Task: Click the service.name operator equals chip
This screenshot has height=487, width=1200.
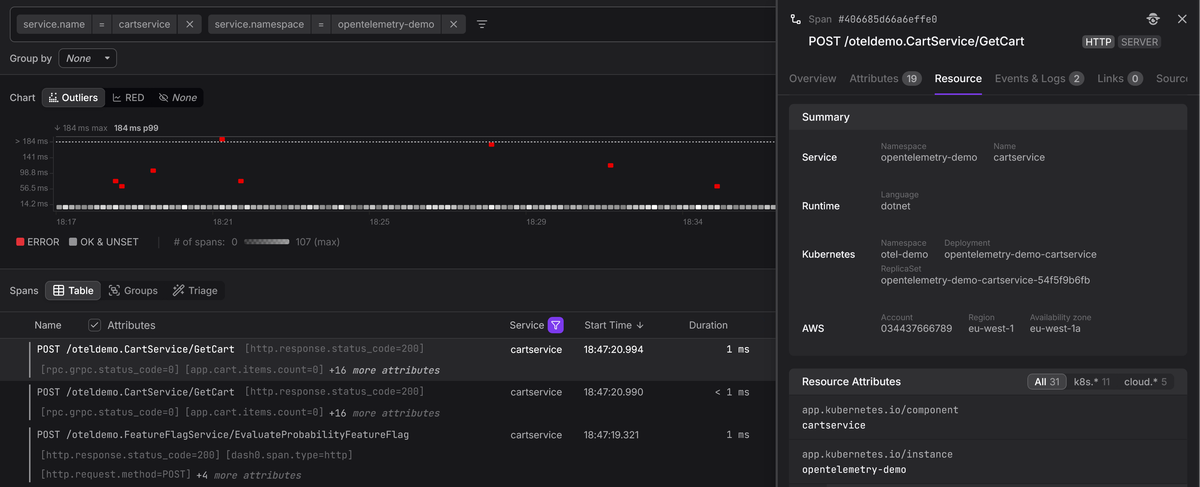Action: pyautogui.click(x=101, y=24)
